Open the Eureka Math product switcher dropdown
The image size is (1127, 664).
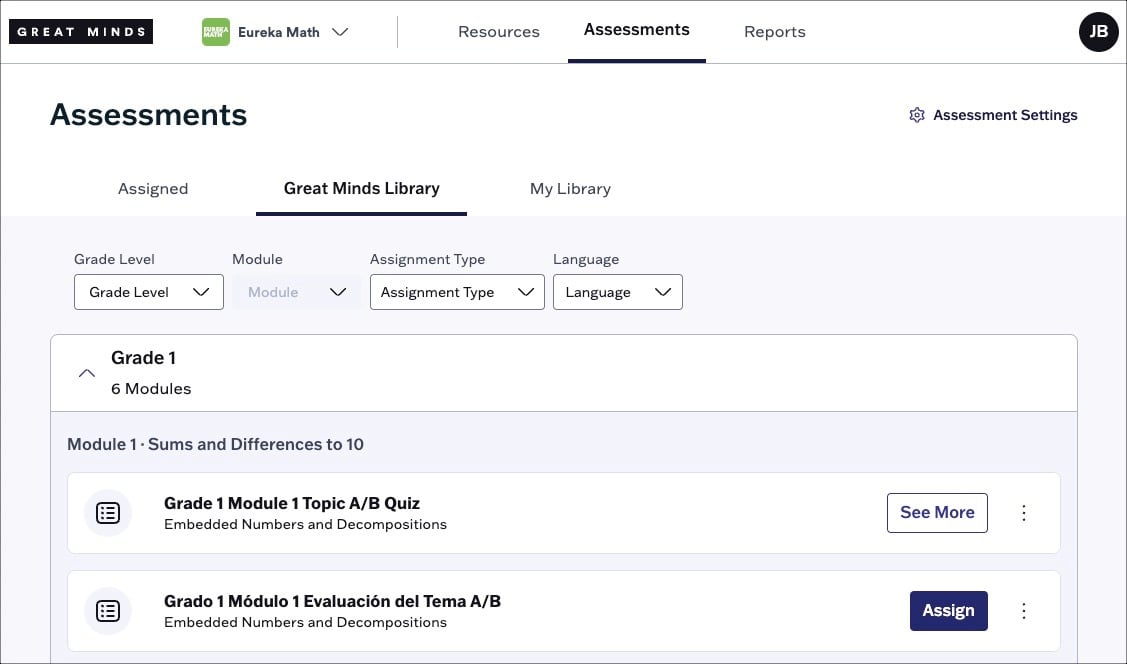click(339, 32)
